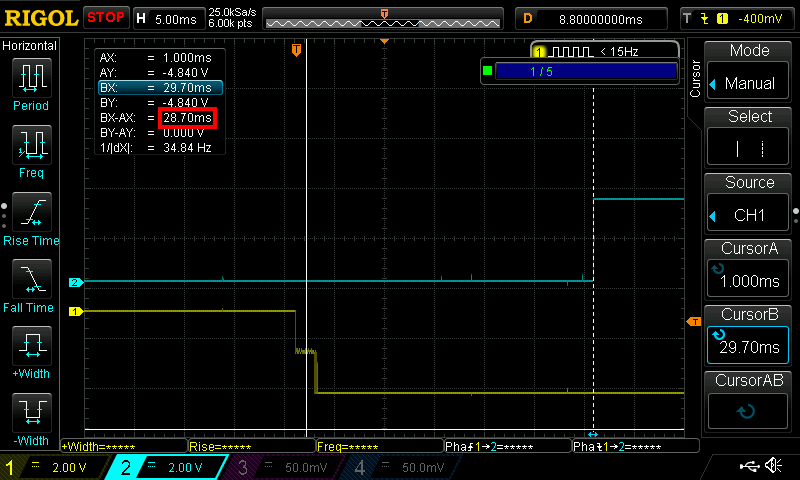Image resolution: width=800 pixels, height=480 pixels.
Task: Select the CursorAB softkey
Action: (x=748, y=411)
